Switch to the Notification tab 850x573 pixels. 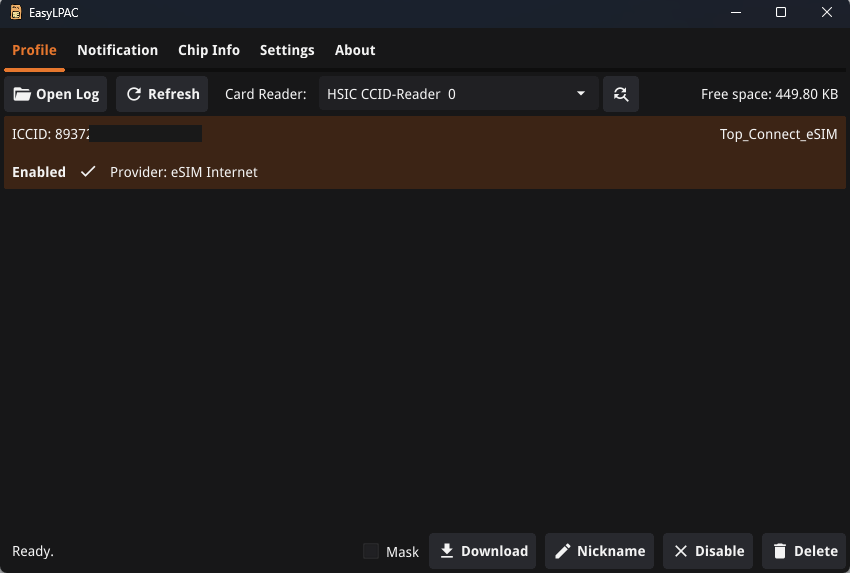pos(117,50)
